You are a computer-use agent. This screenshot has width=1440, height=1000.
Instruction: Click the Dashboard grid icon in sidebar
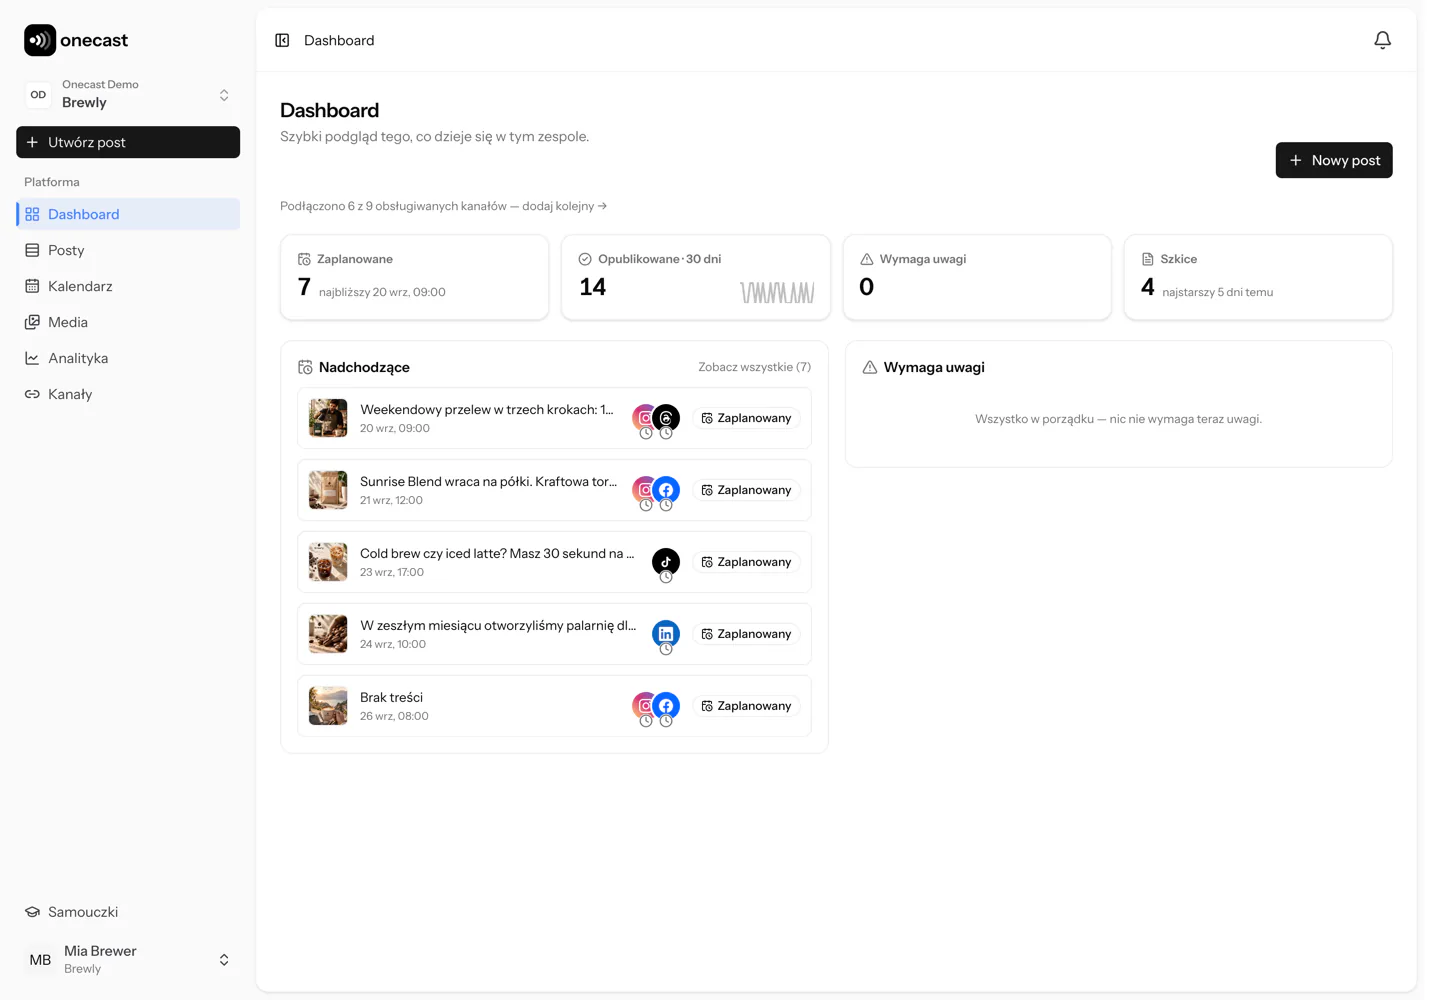point(32,214)
